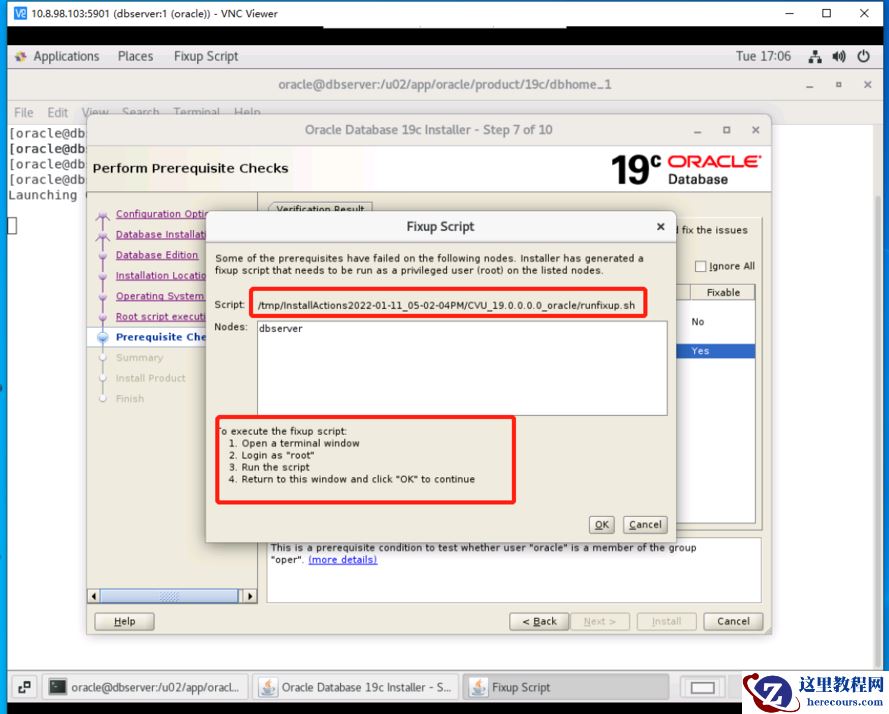
Task: Open the more details link
Action: [x=342, y=560]
